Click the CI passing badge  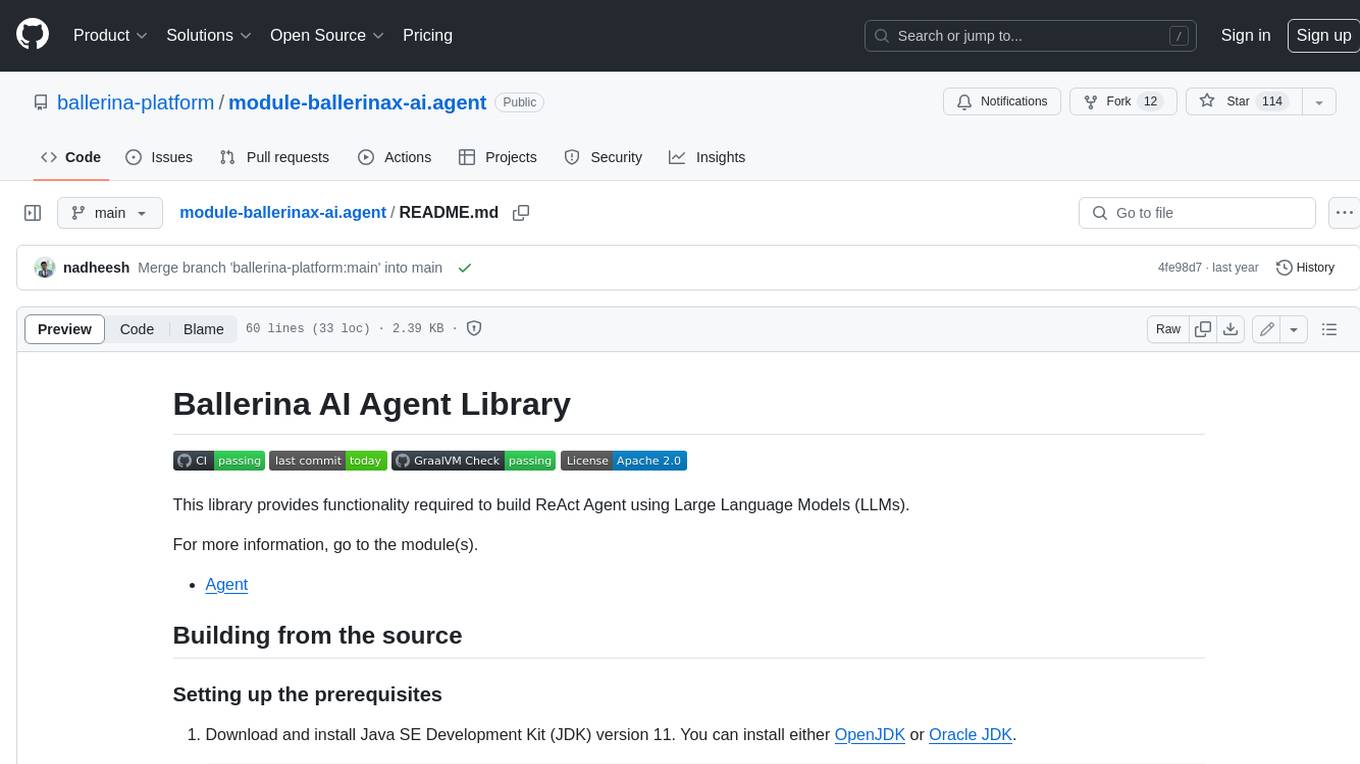point(219,460)
